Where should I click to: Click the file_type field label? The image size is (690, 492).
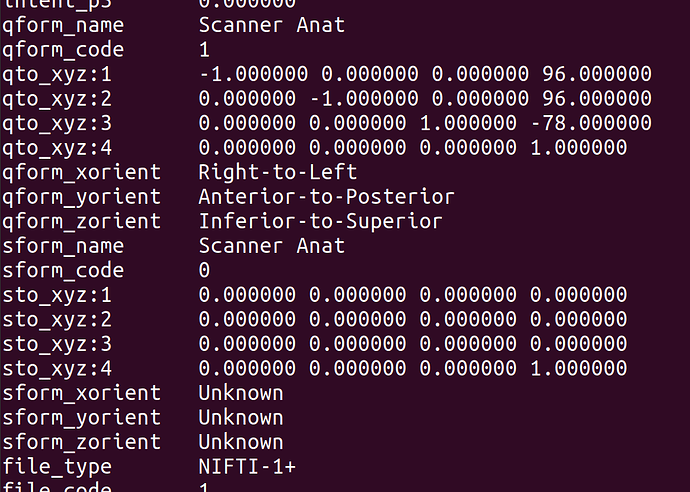click(x=57, y=468)
